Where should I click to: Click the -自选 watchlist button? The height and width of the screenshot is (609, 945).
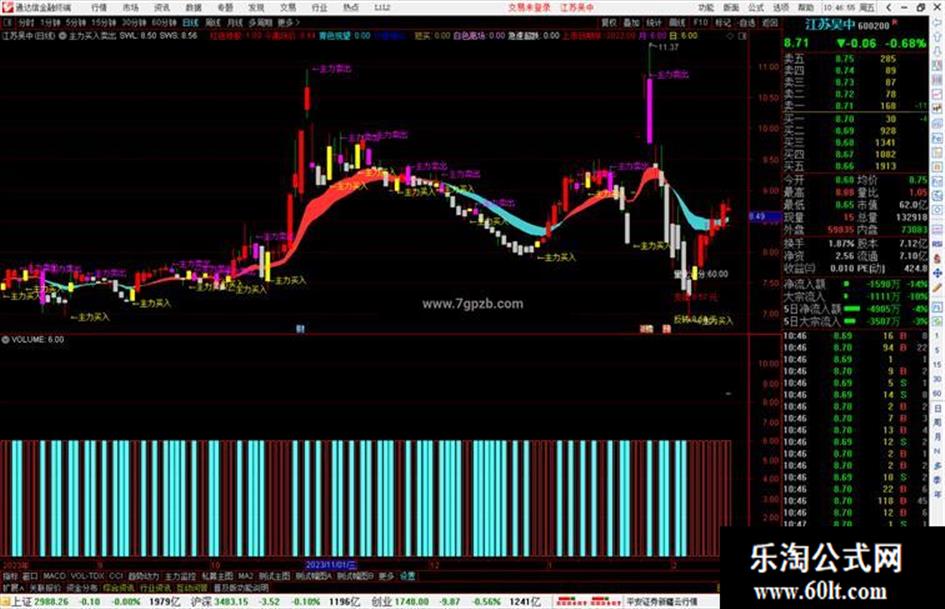[746, 22]
